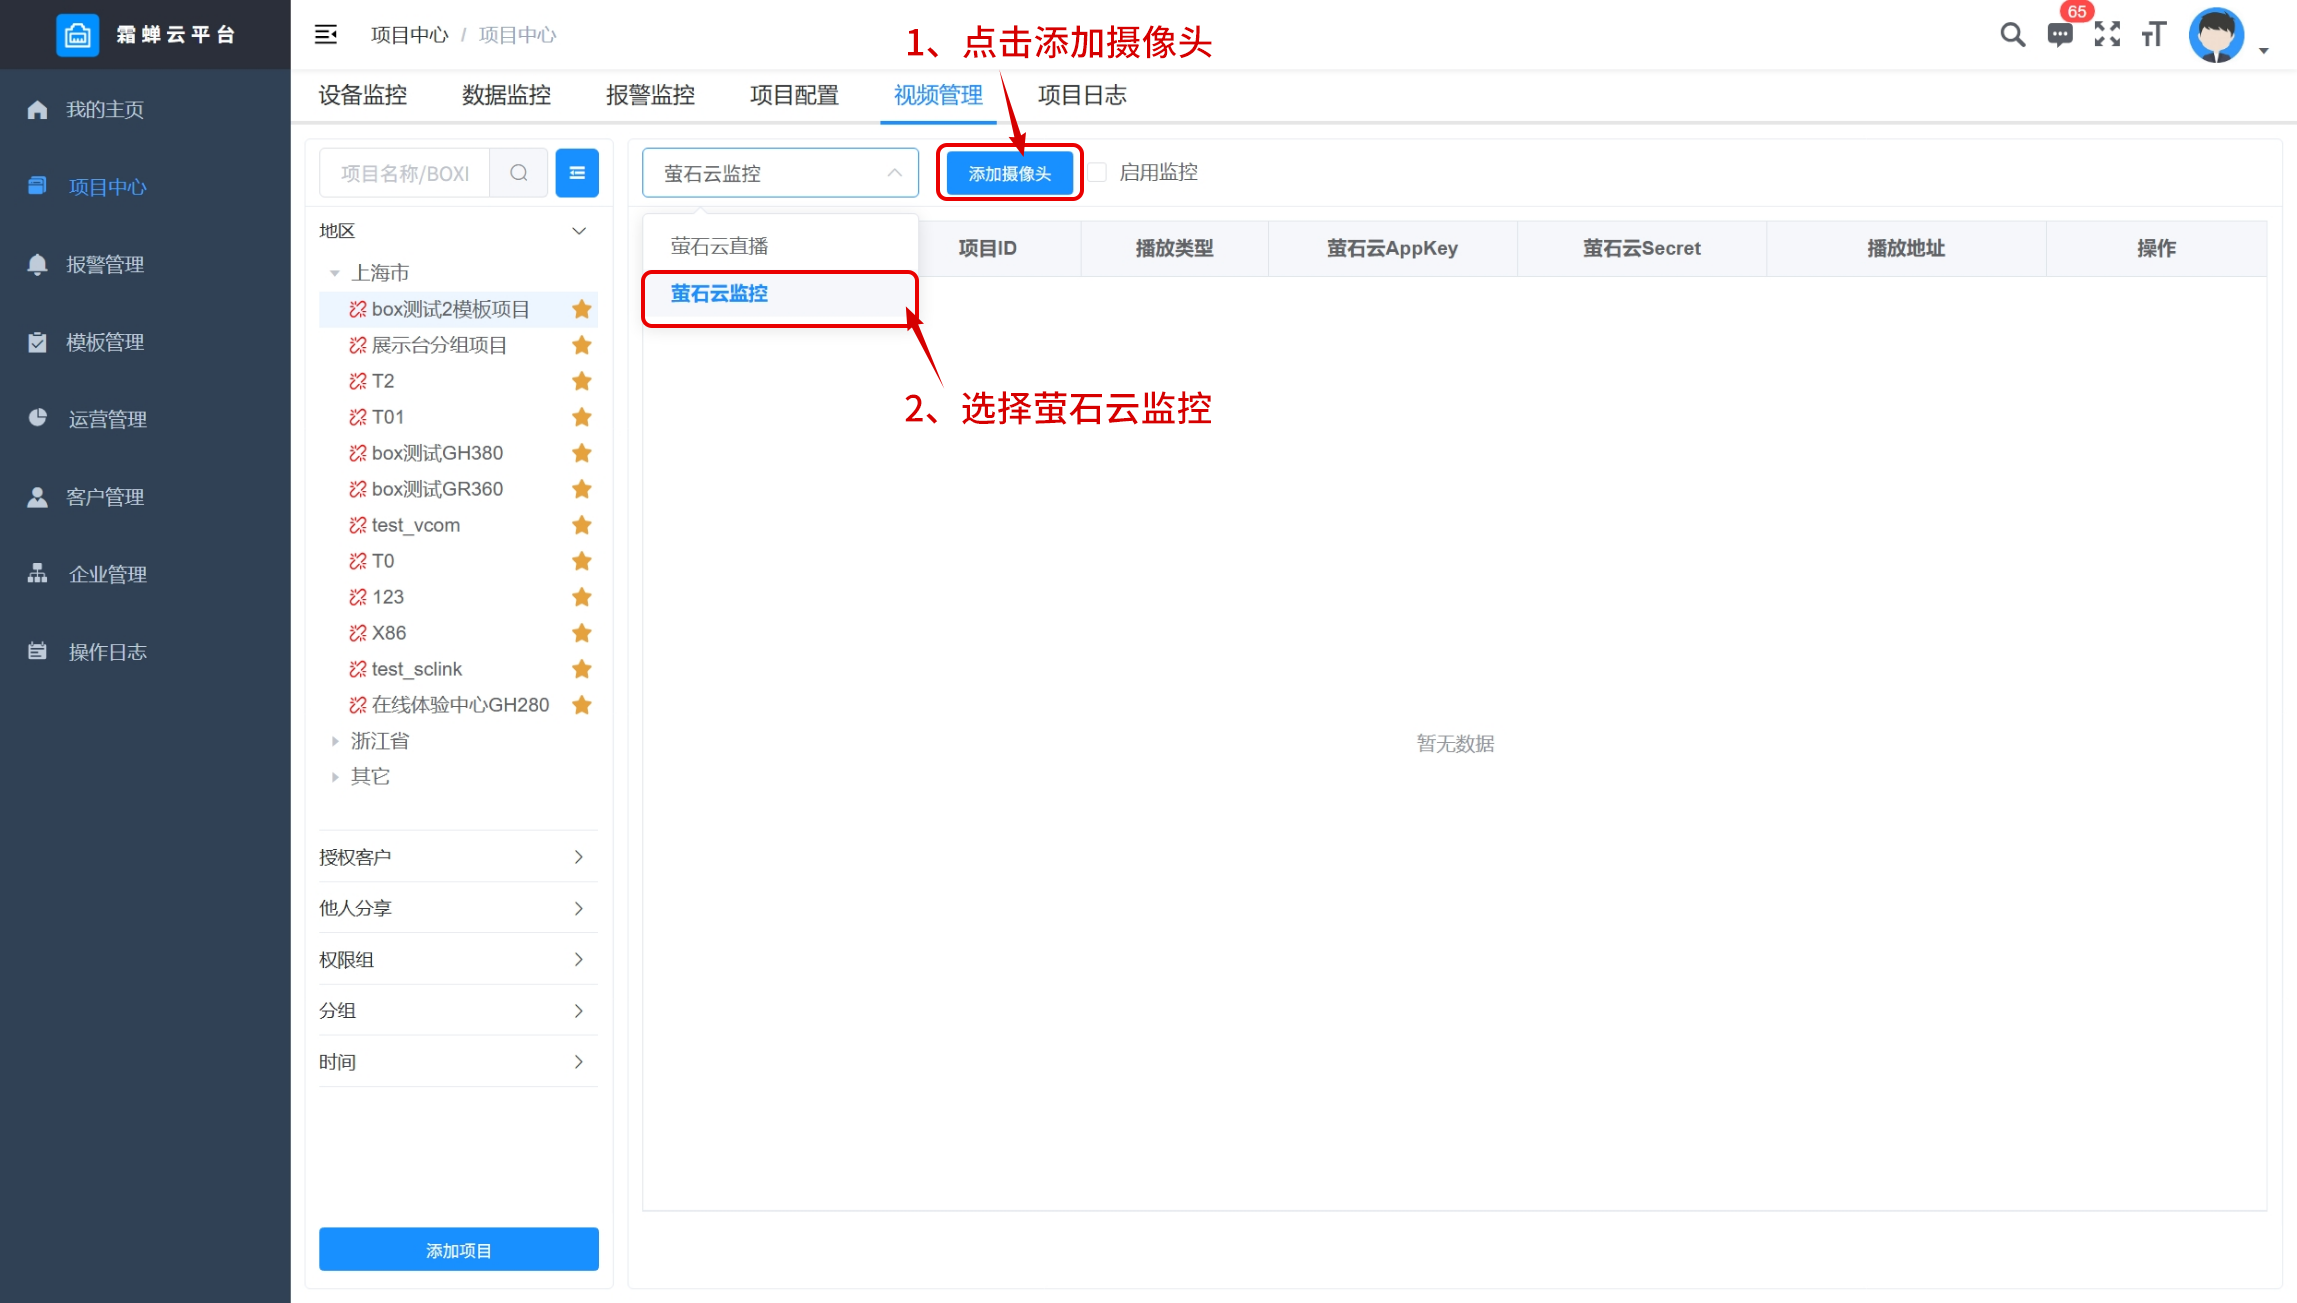This screenshot has width=2297, height=1303.
Task: Open the search magnifier in the top bar
Action: [2012, 35]
